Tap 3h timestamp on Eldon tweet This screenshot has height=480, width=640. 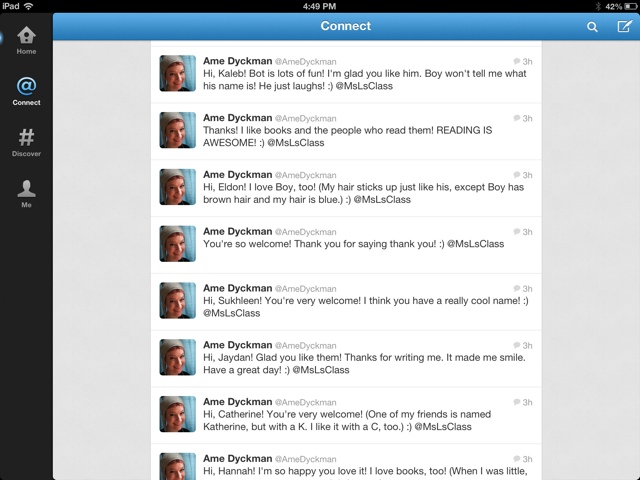(527, 175)
